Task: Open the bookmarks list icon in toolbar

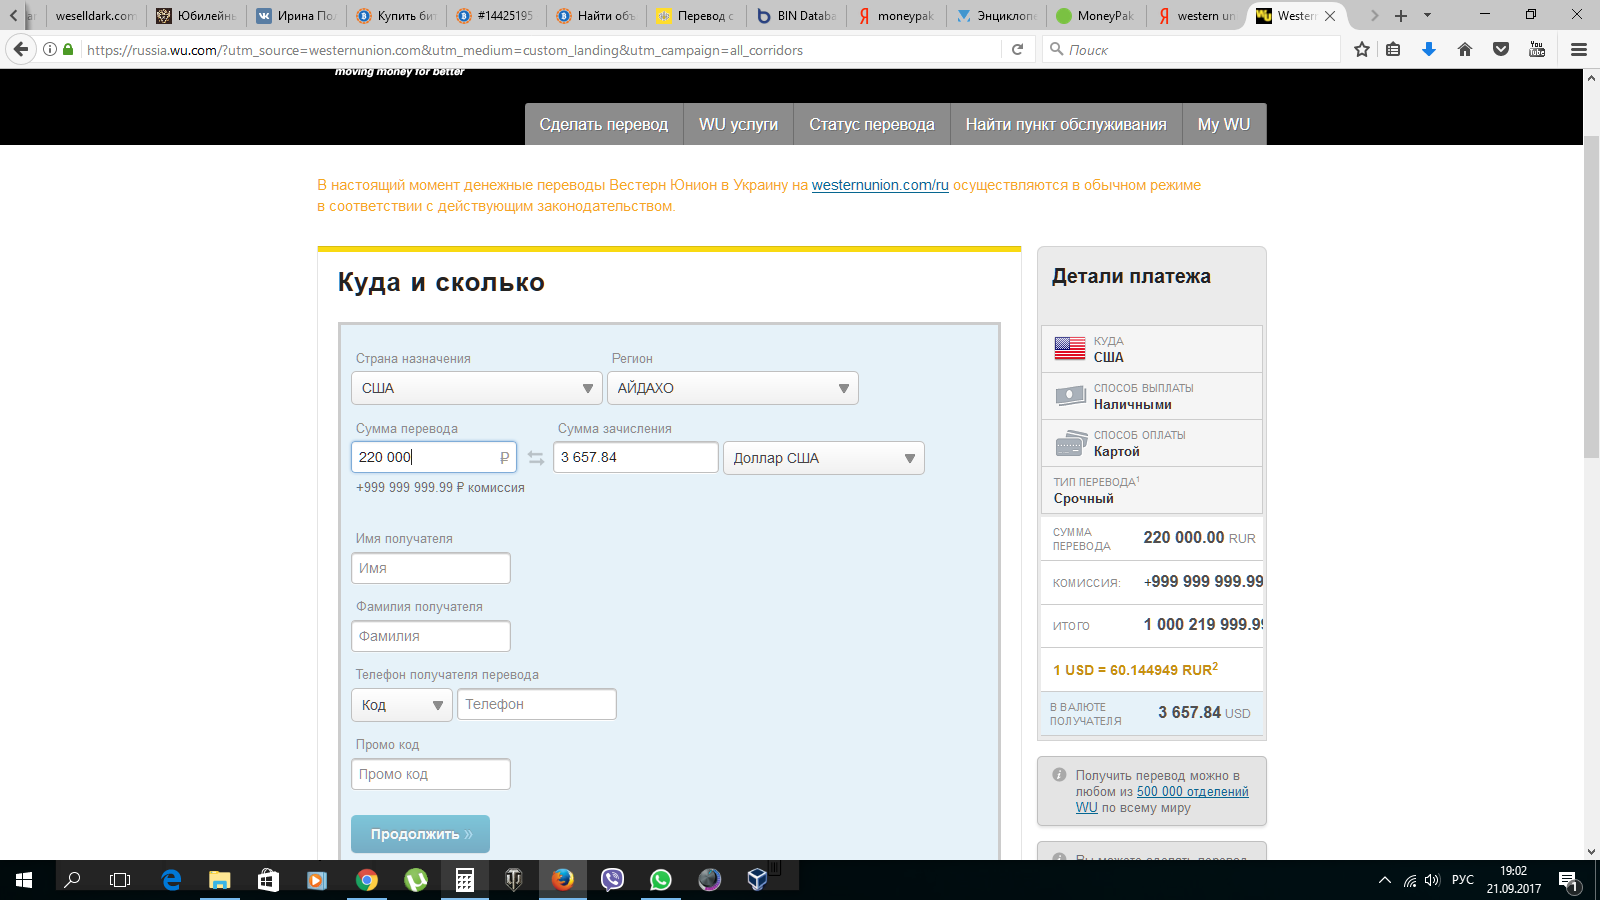Action: click(x=1393, y=49)
